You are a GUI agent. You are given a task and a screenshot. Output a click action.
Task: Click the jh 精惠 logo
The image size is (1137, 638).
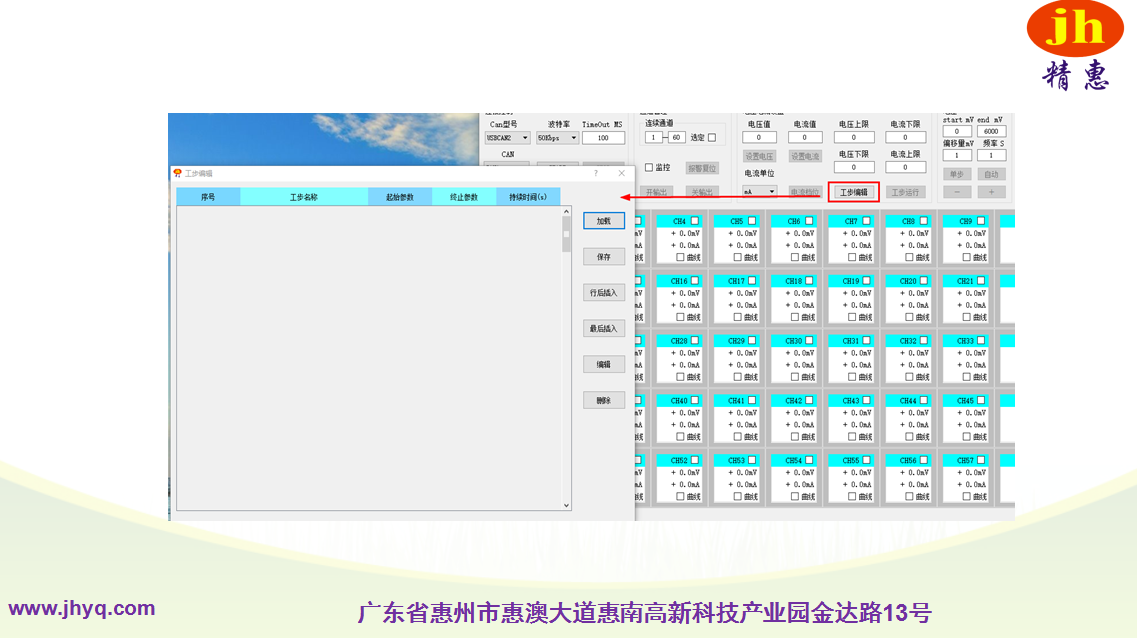1075,47
